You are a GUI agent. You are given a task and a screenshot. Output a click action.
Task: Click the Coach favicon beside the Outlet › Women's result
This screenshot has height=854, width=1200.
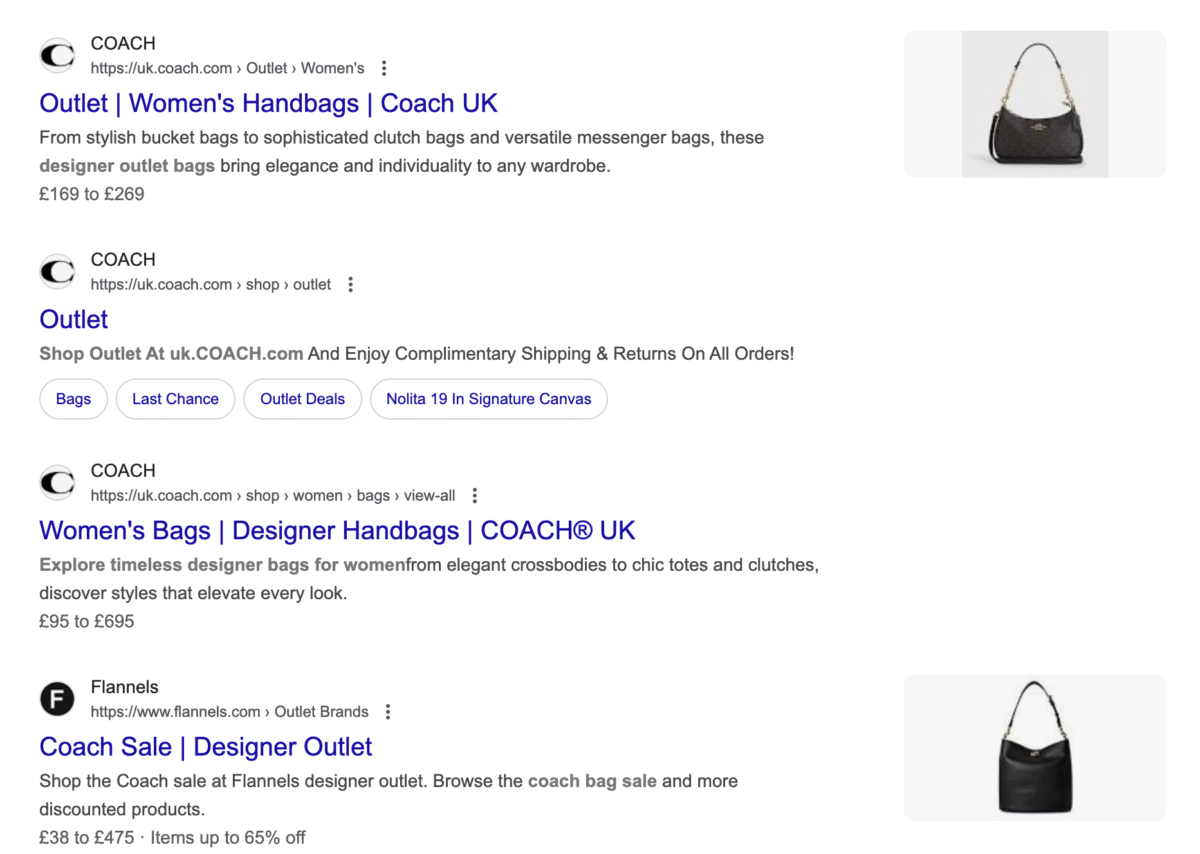pos(57,55)
